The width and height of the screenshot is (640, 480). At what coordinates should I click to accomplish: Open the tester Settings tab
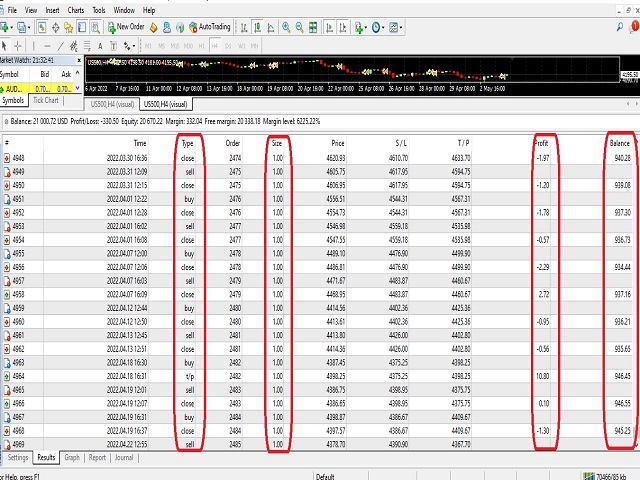coord(18,458)
